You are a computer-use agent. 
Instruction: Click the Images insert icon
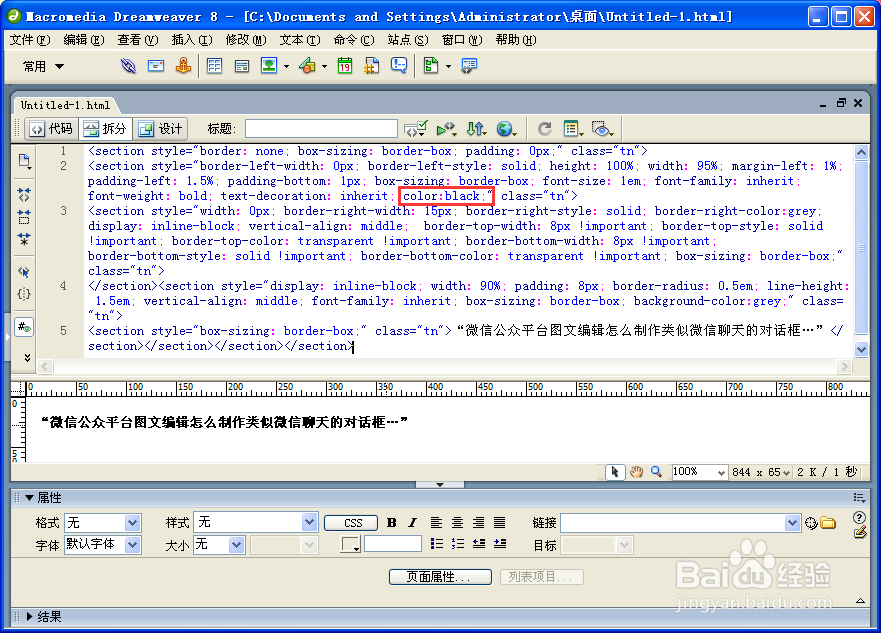pyautogui.click(x=269, y=66)
